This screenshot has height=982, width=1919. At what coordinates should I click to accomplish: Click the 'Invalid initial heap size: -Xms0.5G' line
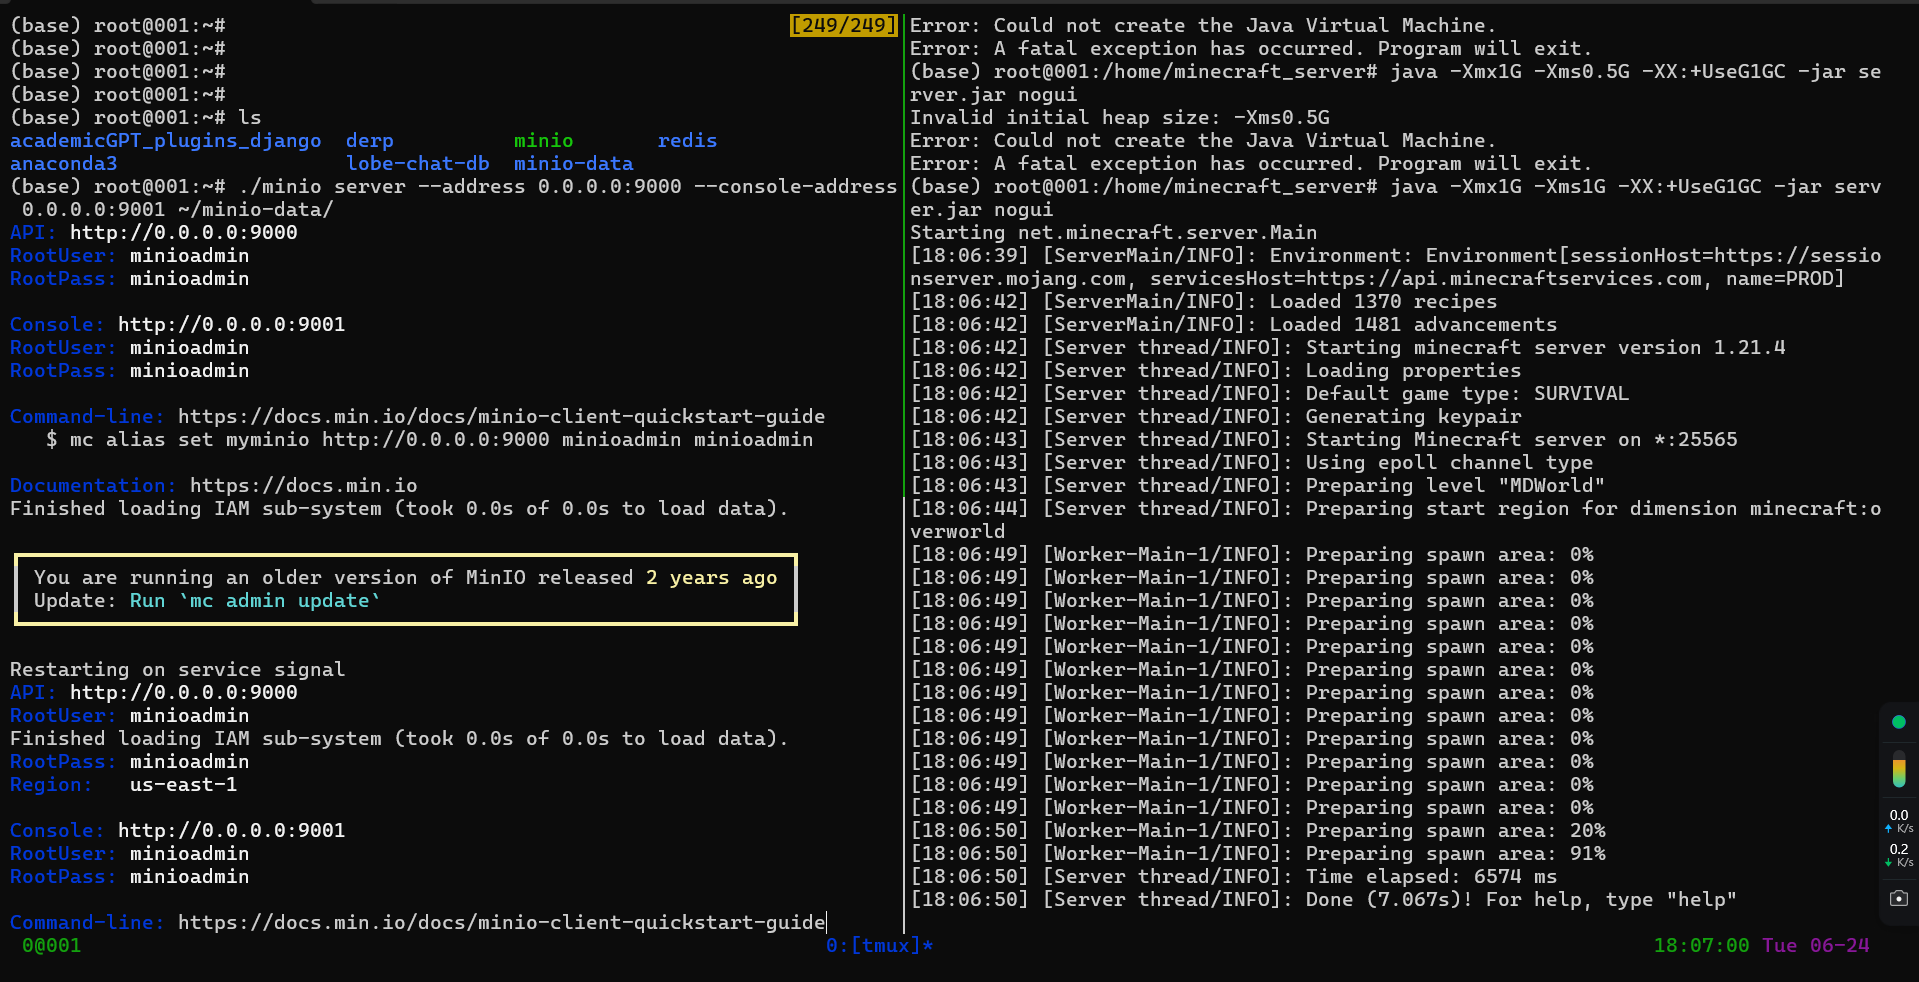click(x=1120, y=117)
